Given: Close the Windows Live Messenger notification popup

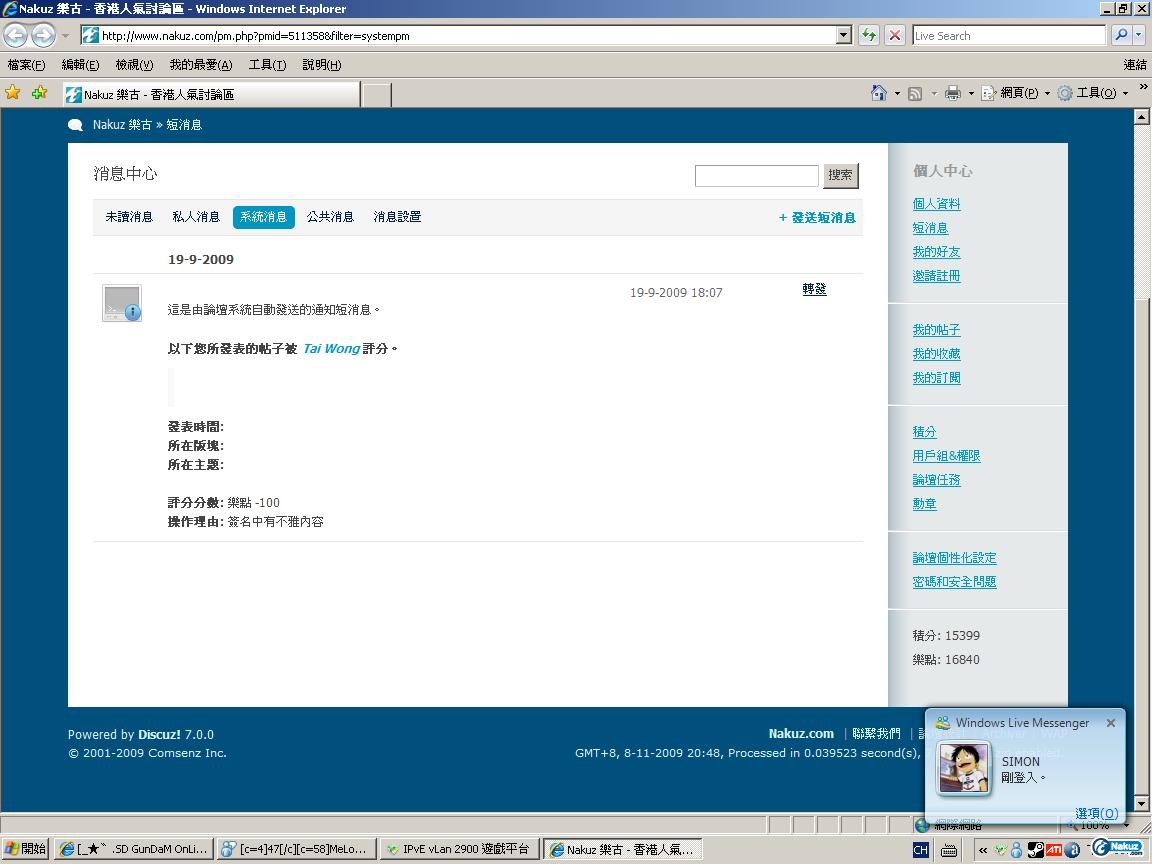Looking at the screenshot, I should [x=1111, y=723].
